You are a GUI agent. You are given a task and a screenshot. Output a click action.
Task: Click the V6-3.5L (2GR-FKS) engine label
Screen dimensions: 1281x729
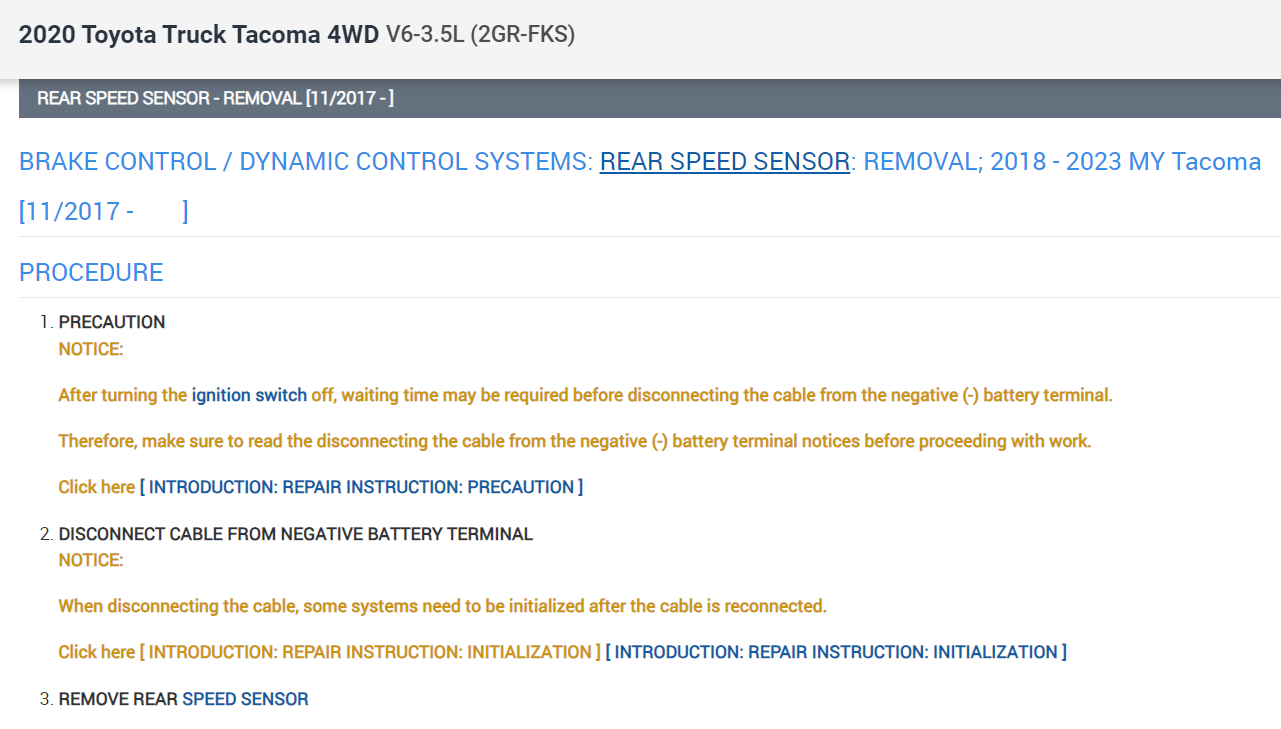tap(480, 35)
